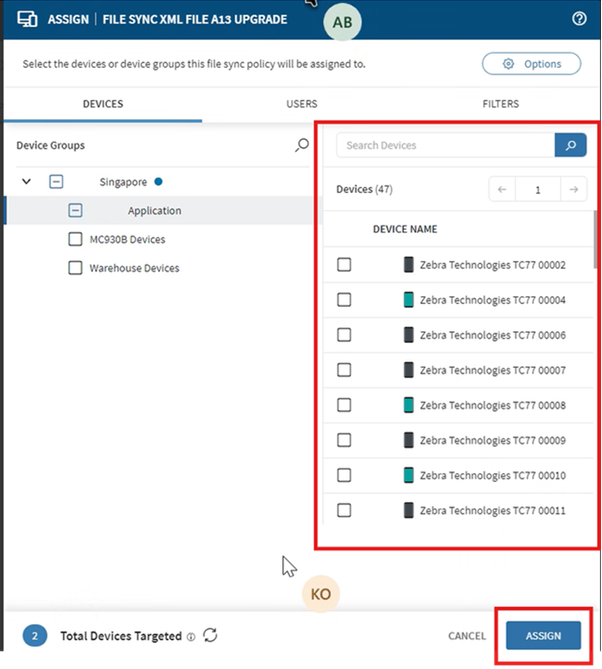Click the info icon beside Total Devices Targeted
The image size is (602, 669).
[191, 637]
